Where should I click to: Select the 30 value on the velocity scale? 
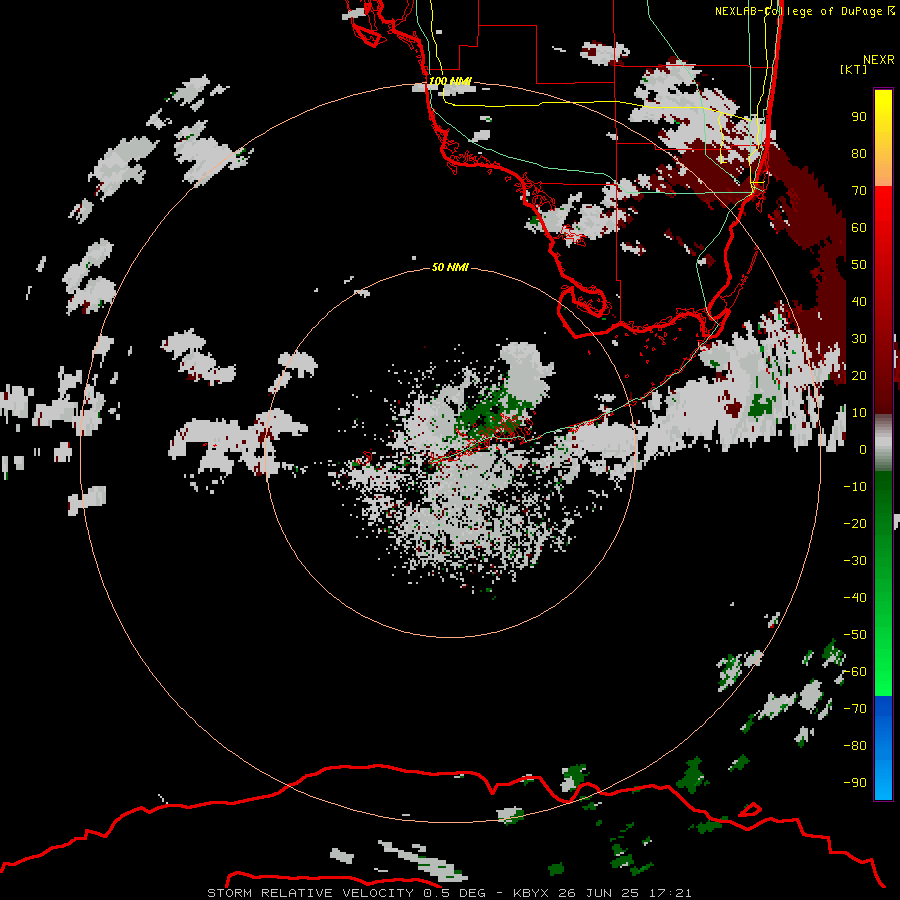pyautogui.click(x=859, y=339)
